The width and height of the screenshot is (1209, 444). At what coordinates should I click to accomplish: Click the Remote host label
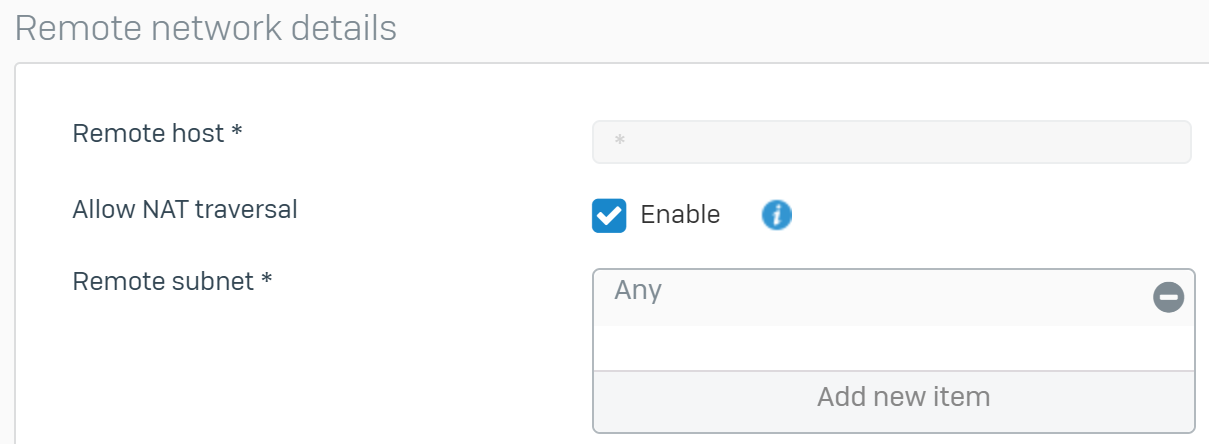[158, 133]
